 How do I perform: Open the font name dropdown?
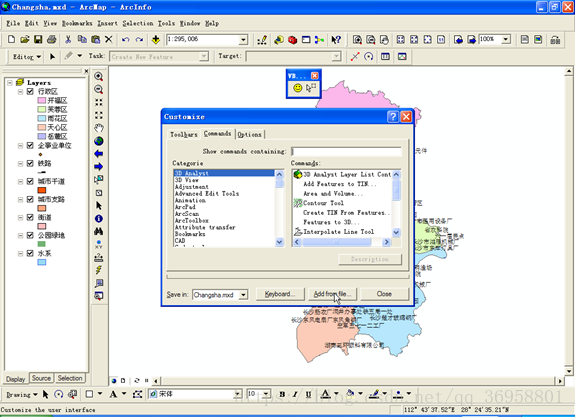(x=238, y=394)
